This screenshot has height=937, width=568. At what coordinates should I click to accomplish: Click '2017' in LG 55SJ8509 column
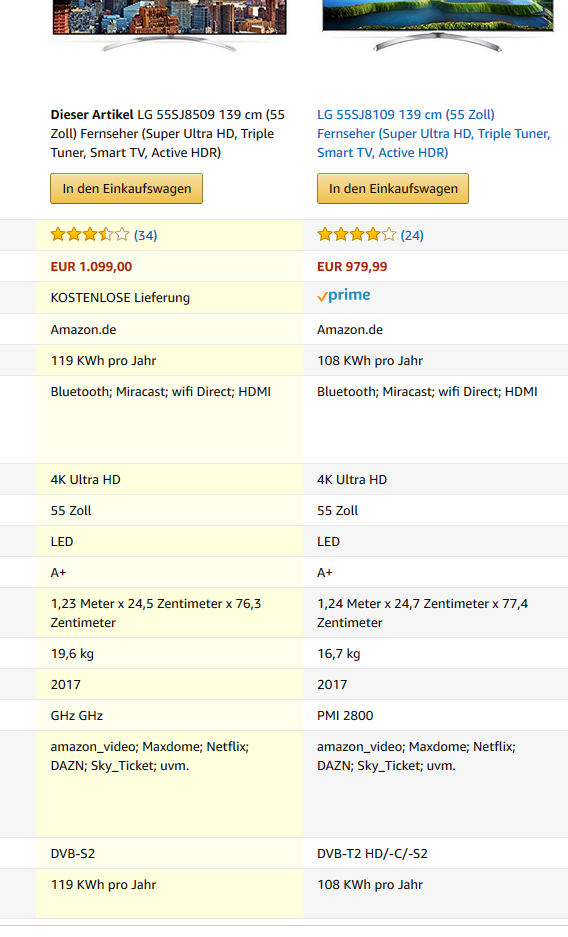66,685
